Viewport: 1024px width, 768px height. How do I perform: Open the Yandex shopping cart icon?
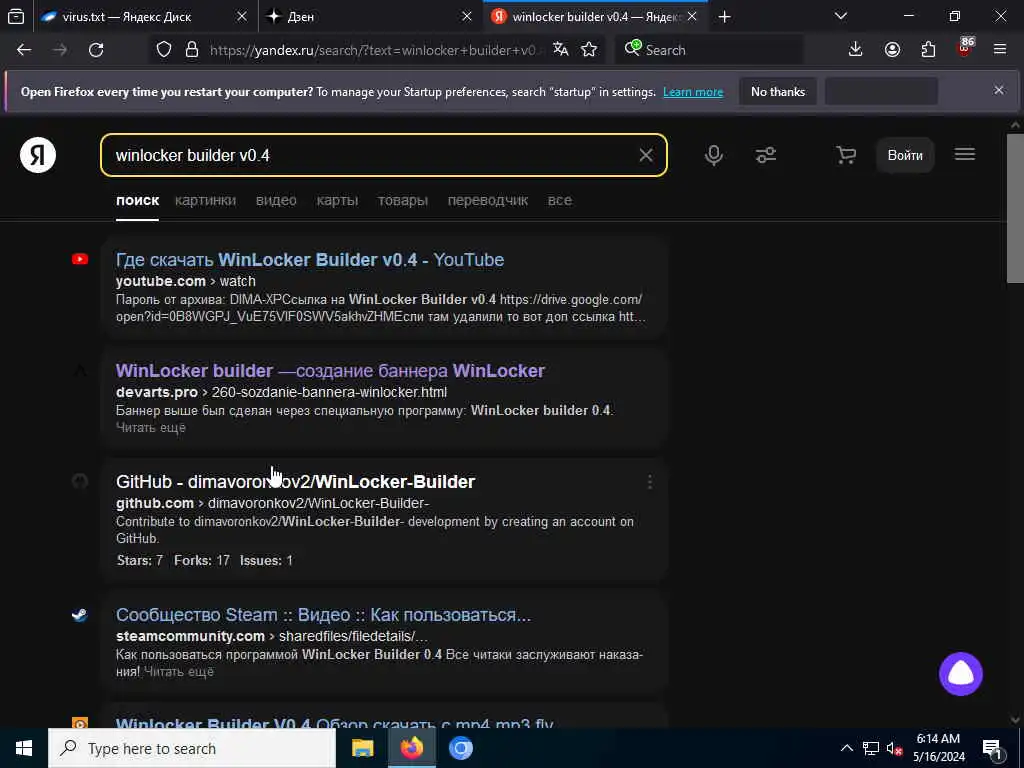pos(846,155)
